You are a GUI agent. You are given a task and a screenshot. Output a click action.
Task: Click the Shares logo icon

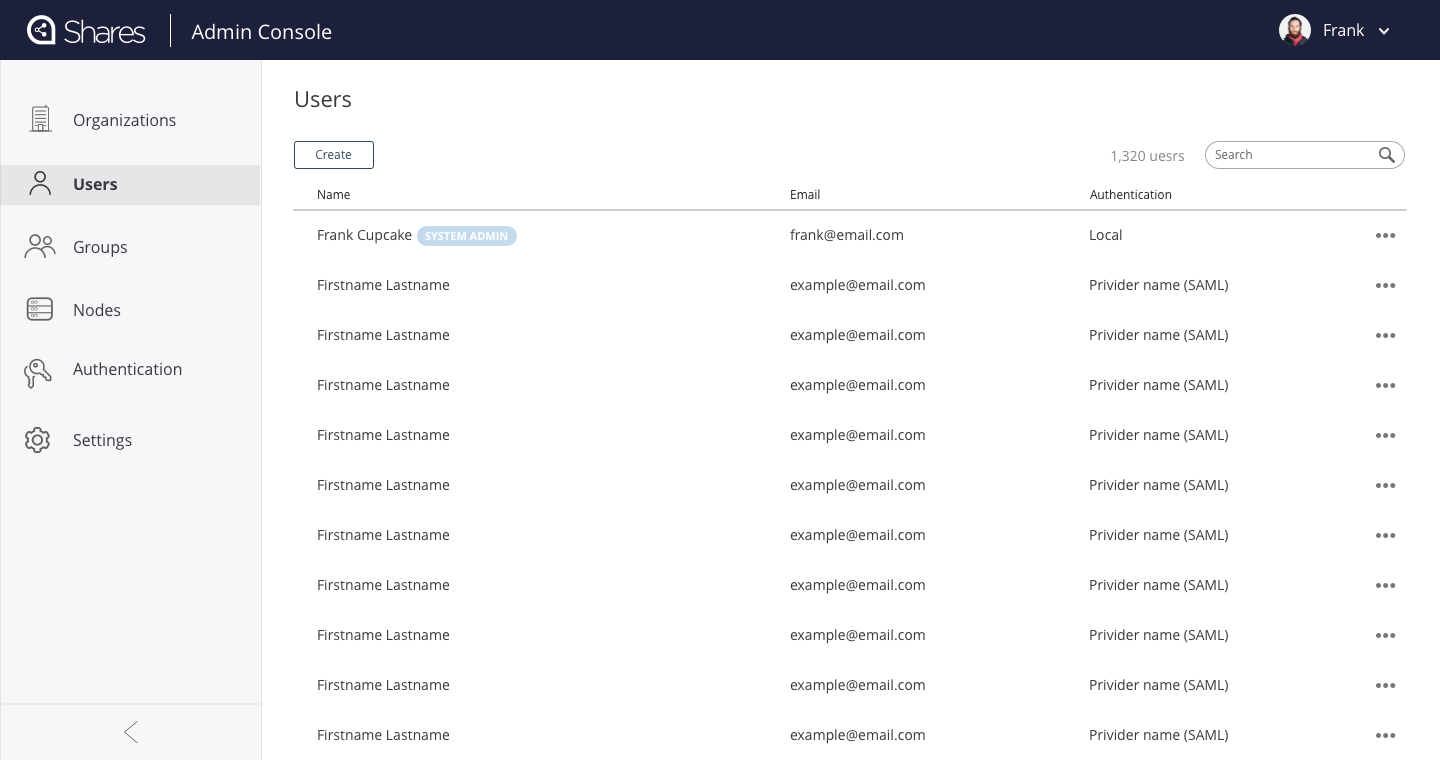pos(41,30)
